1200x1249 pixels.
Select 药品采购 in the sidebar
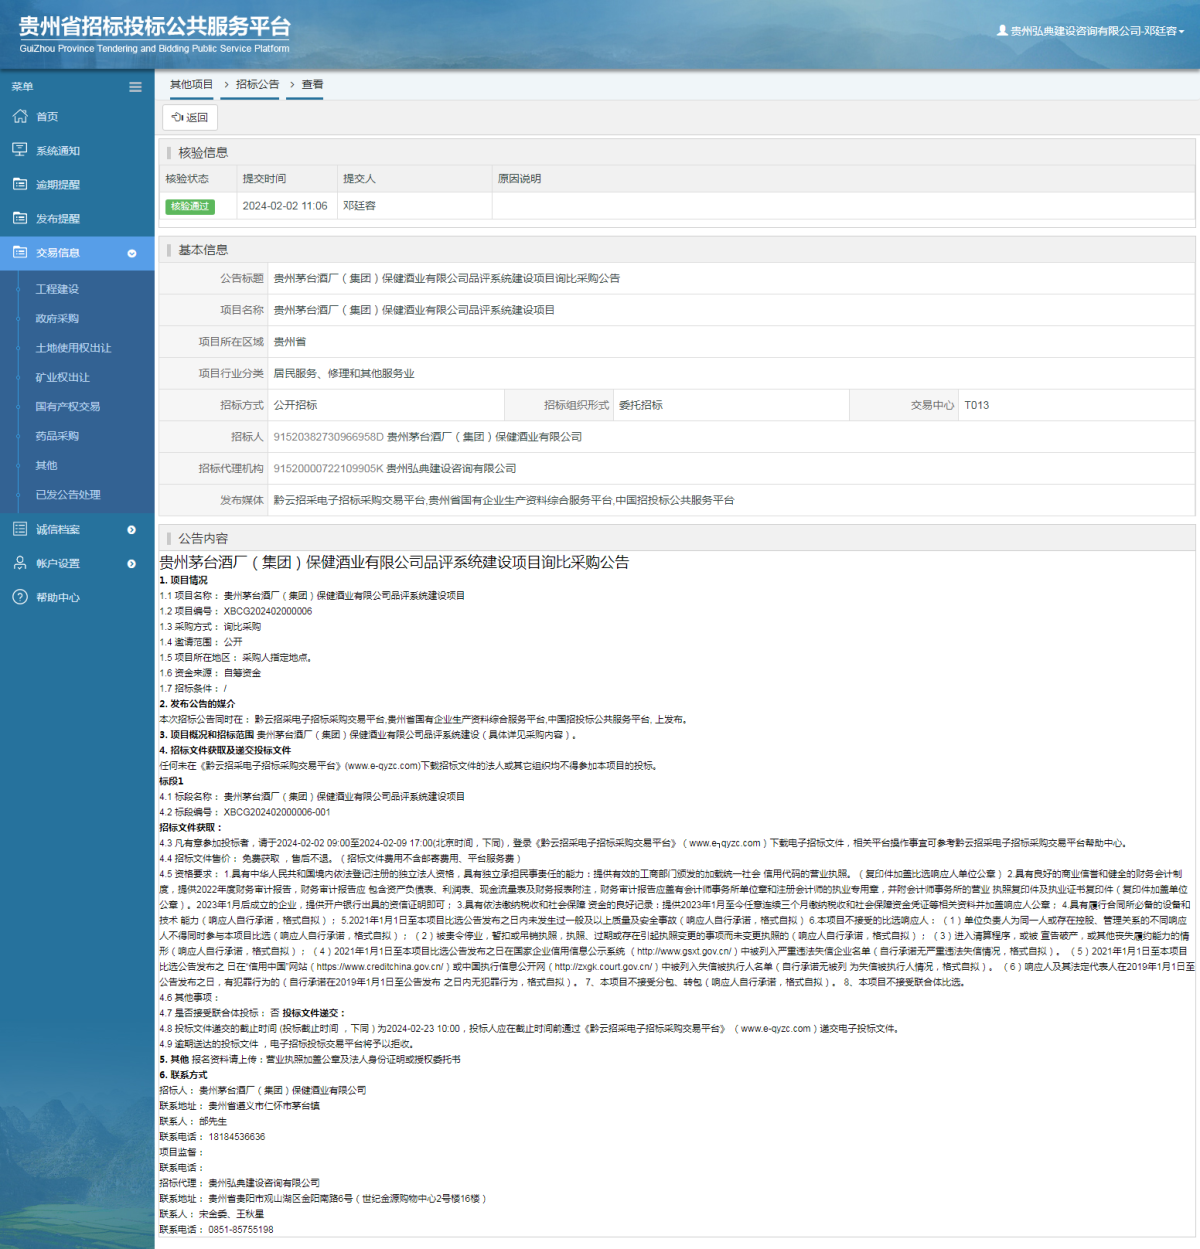pos(57,436)
